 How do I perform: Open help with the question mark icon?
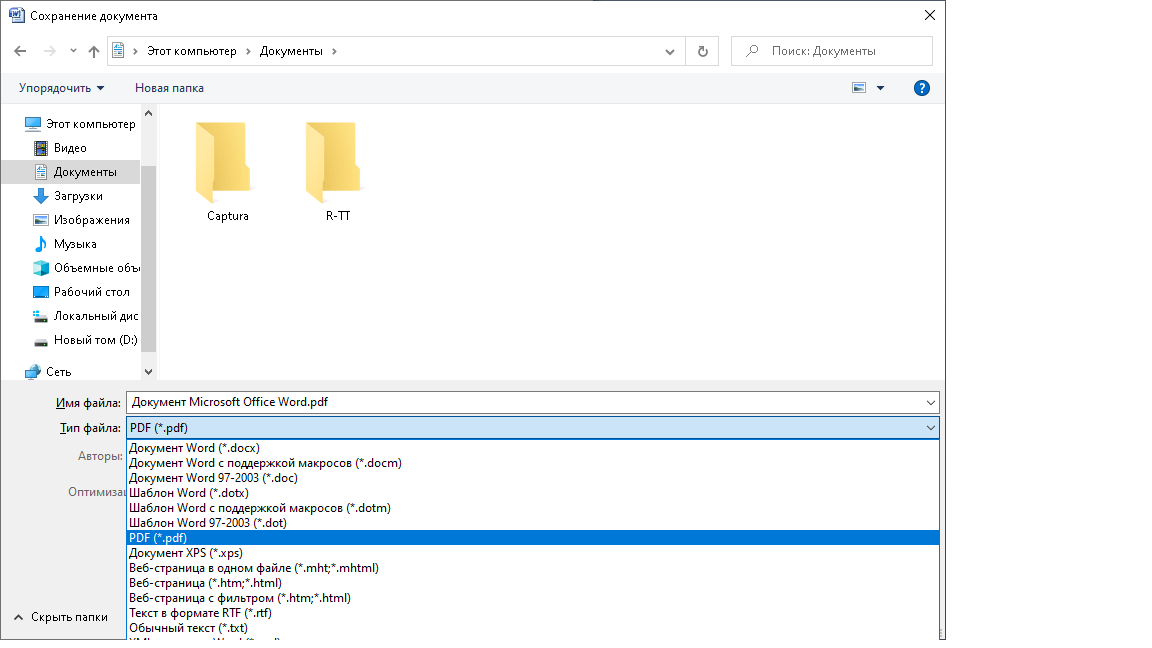921,88
